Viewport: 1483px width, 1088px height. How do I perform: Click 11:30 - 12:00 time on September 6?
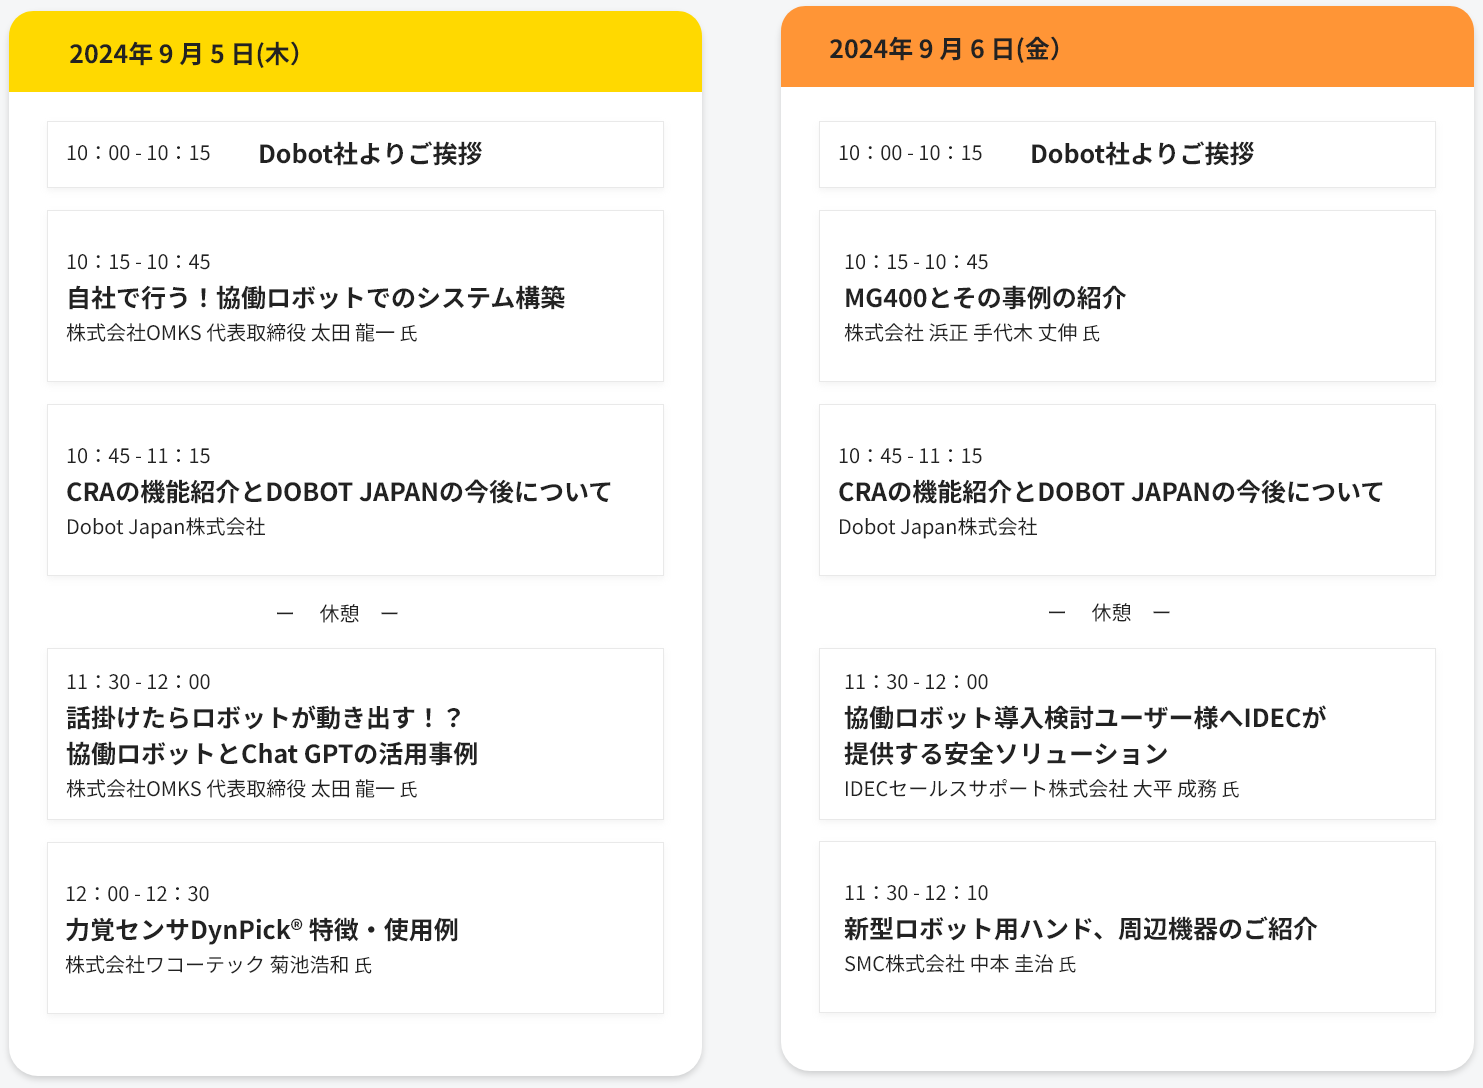[x=916, y=682]
